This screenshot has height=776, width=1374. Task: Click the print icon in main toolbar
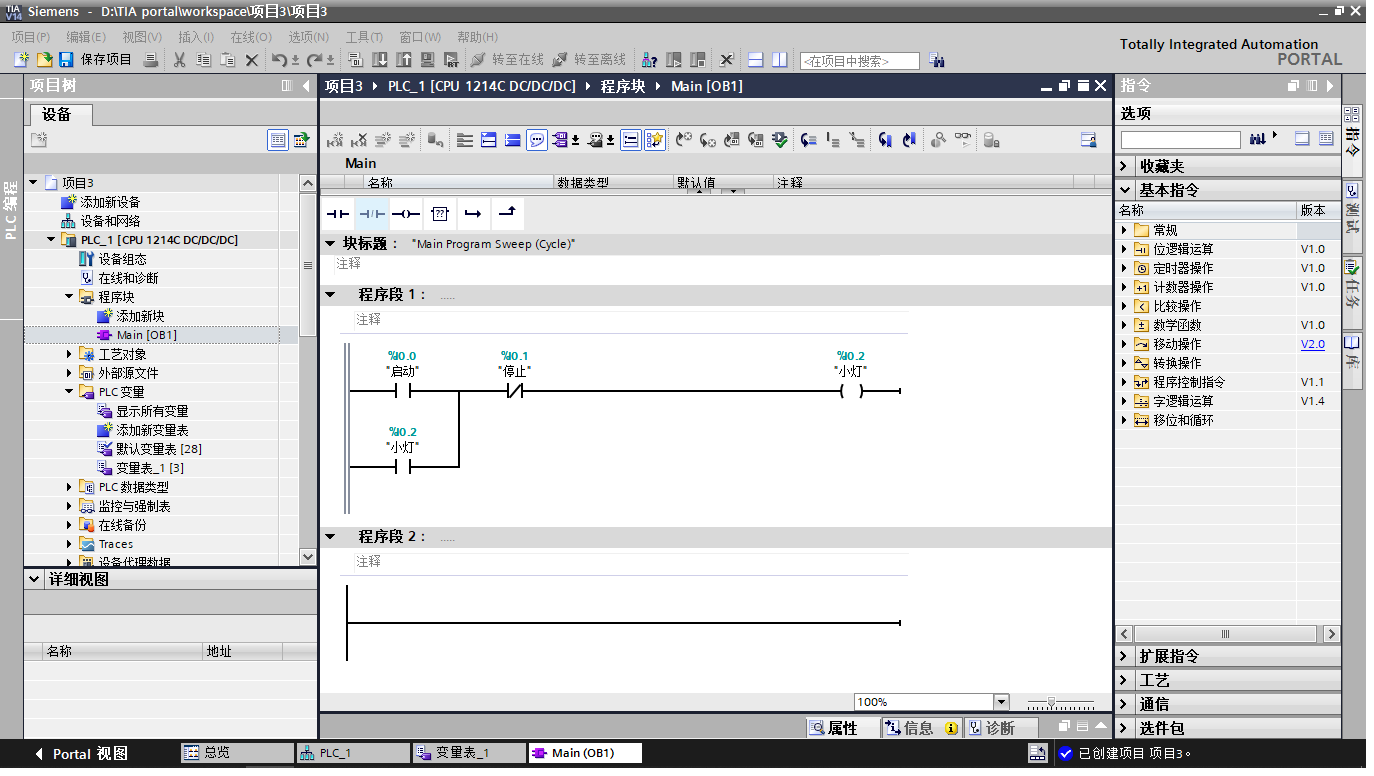pyautogui.click(x=150, y=60)
